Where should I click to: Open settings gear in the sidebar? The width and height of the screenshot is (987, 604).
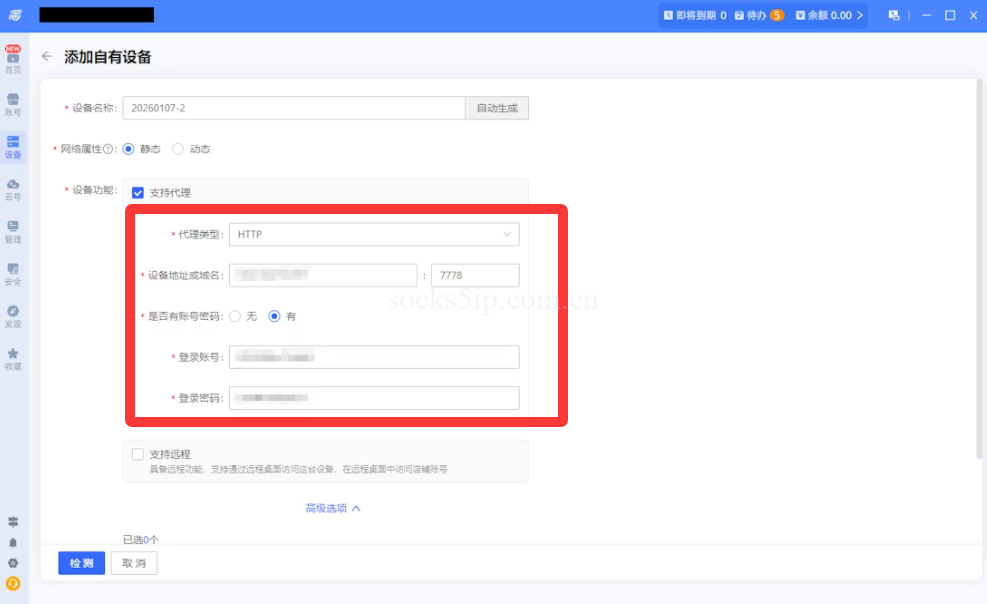coord(13,563)
